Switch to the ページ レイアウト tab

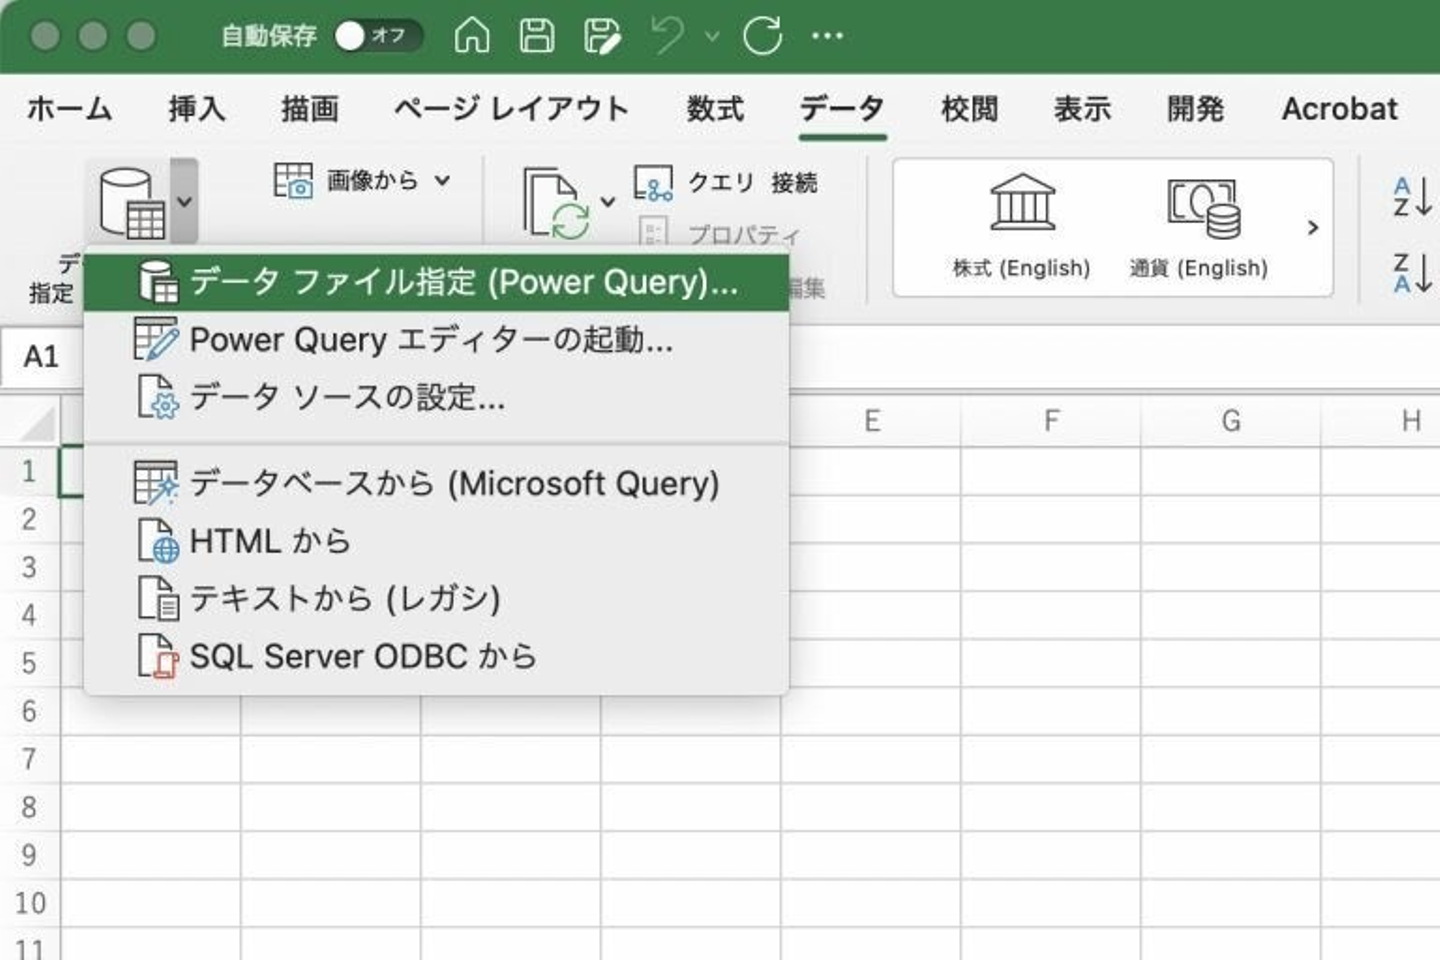(511, 108)
